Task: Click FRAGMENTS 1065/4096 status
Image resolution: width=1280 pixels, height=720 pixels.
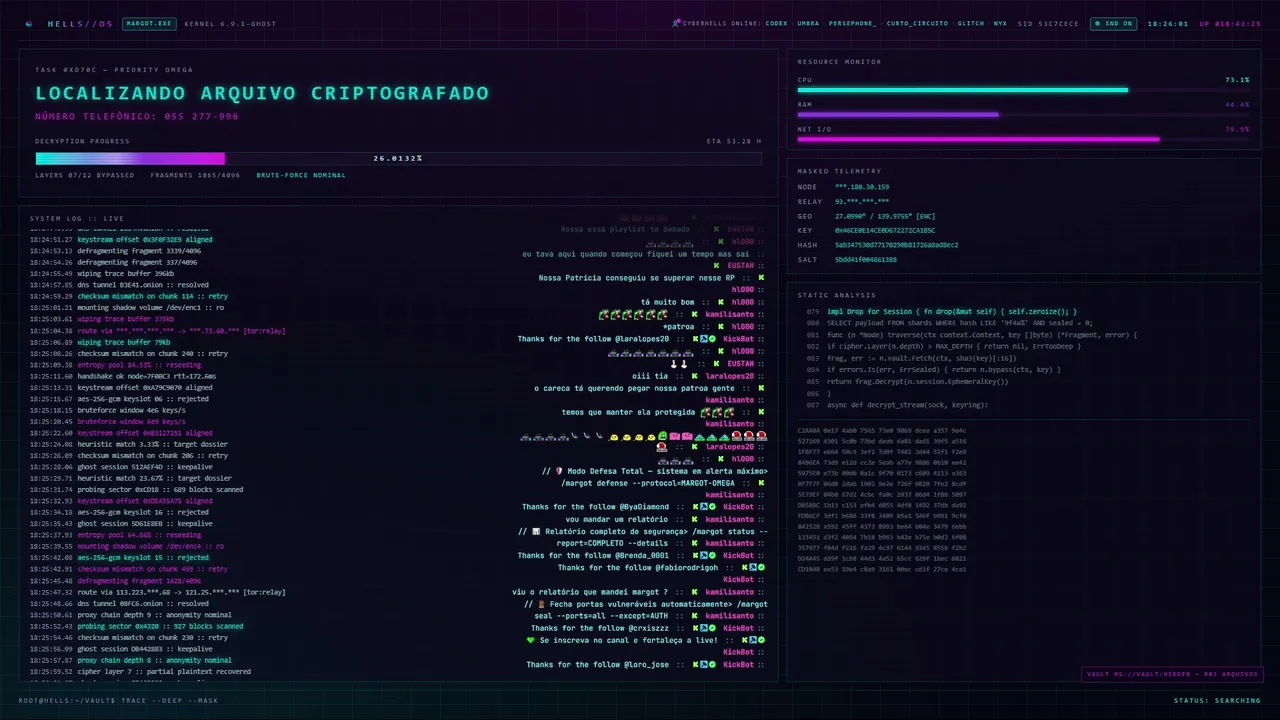Action: pos(195,175)
